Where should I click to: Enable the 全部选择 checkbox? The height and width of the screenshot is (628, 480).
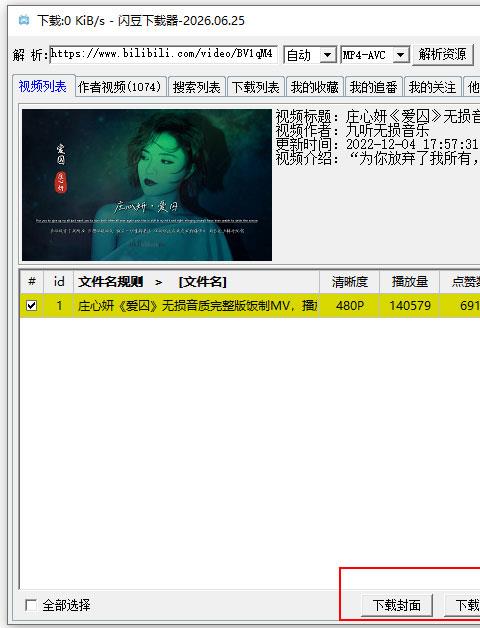tap(31, 605)
